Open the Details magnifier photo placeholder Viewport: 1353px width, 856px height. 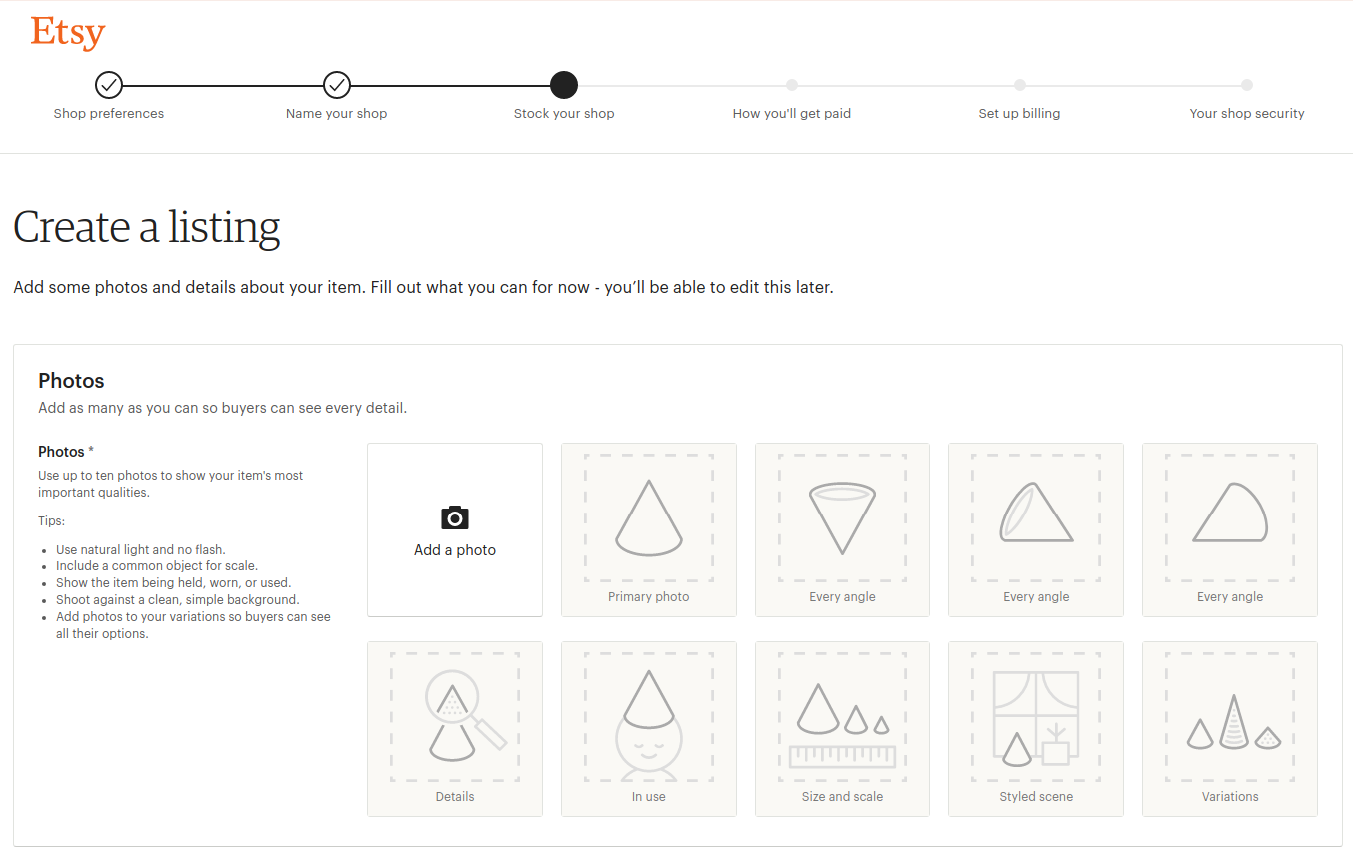point(455,728)
